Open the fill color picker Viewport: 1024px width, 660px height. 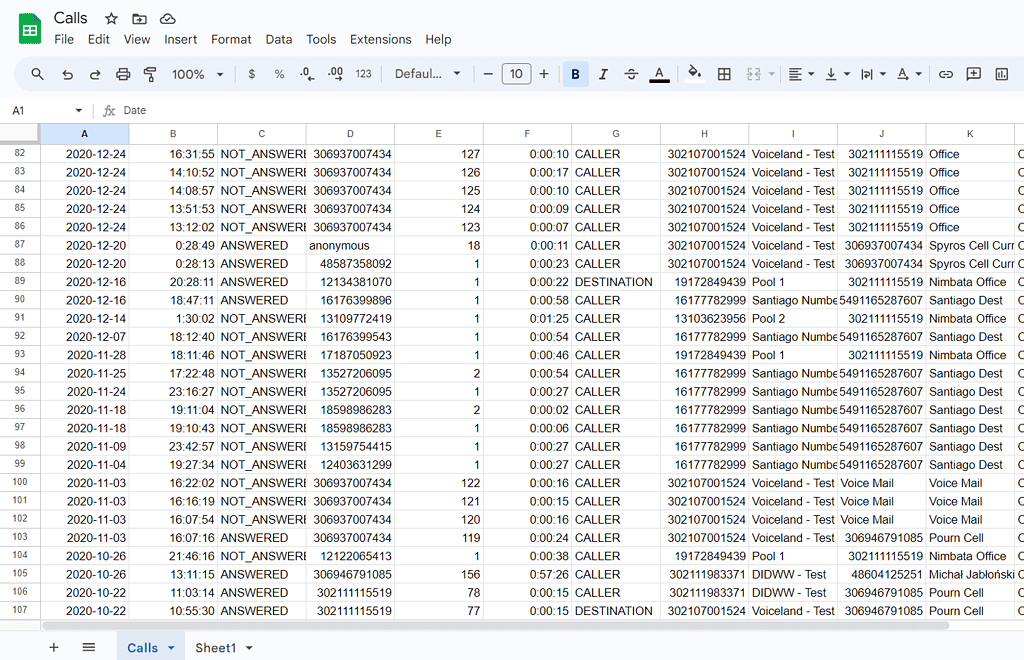(695, 74)
